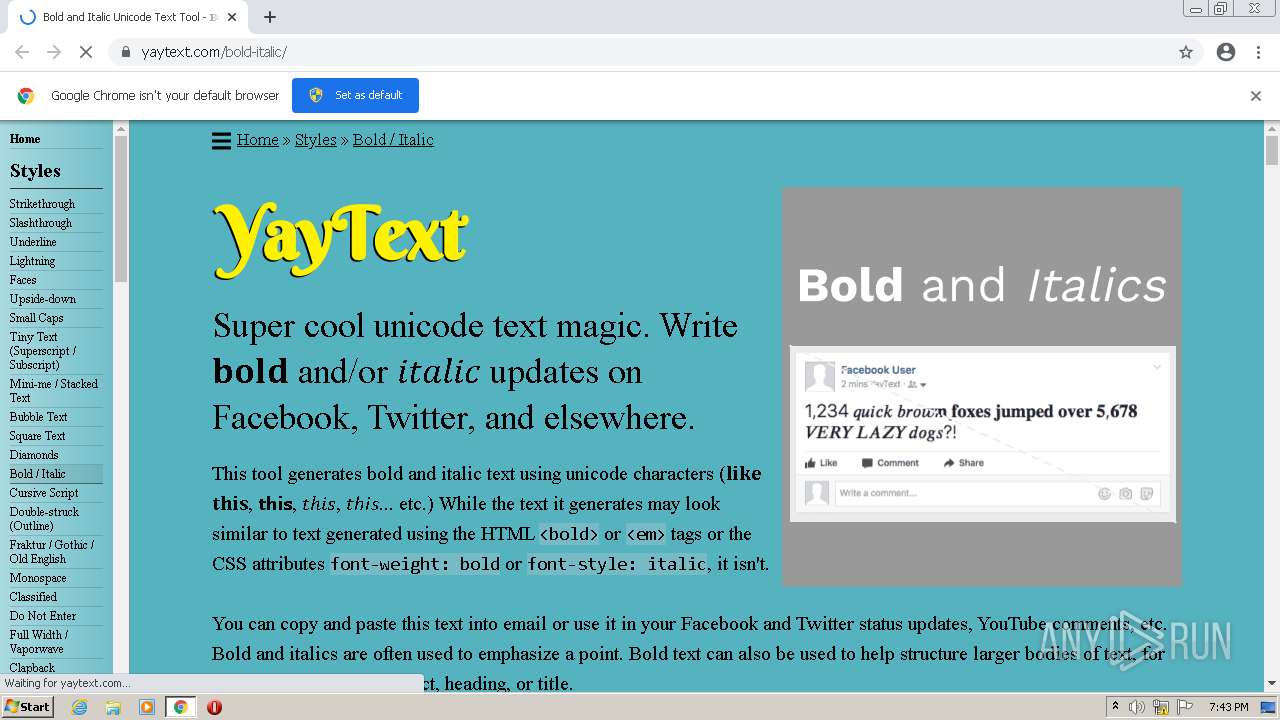Open Tiny Text (Superscript / Subscript) style
The width and height of the screenshot is (1280, 720).
click(43, 351)
